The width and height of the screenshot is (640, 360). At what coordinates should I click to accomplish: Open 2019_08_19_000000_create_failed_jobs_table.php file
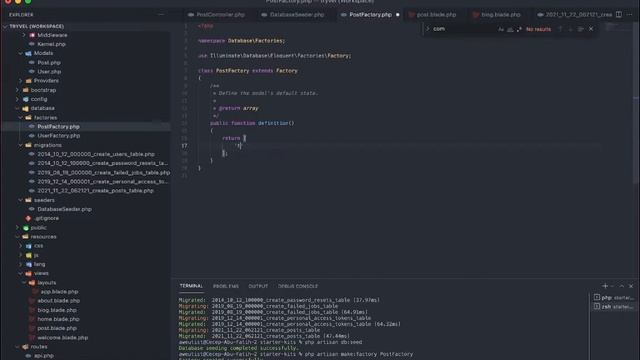coord(104,173)
